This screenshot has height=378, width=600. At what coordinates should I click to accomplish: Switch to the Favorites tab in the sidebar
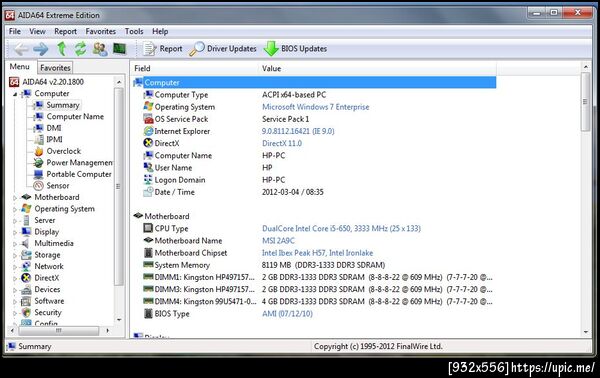point(55,68)
